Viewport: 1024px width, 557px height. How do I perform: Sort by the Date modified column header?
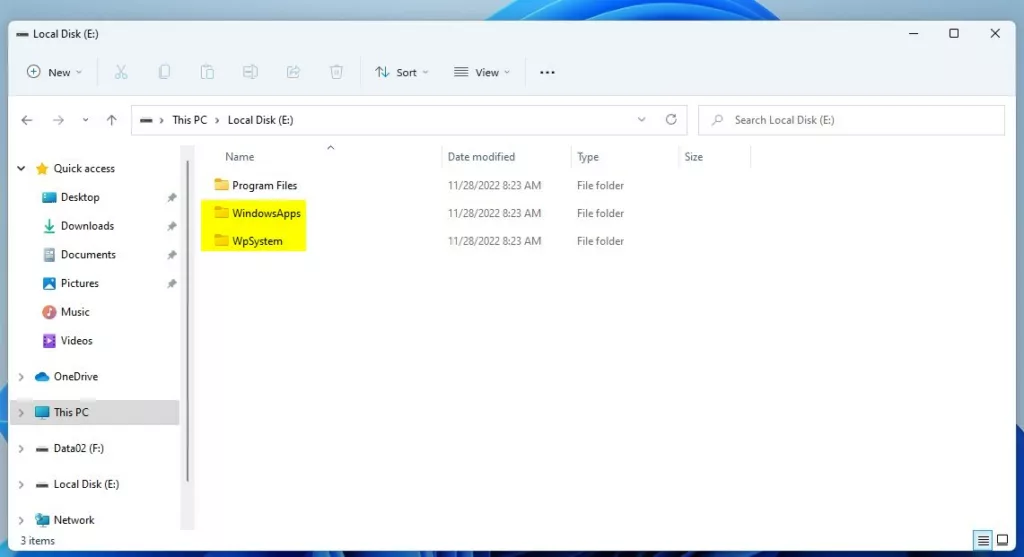click(481, 157)
